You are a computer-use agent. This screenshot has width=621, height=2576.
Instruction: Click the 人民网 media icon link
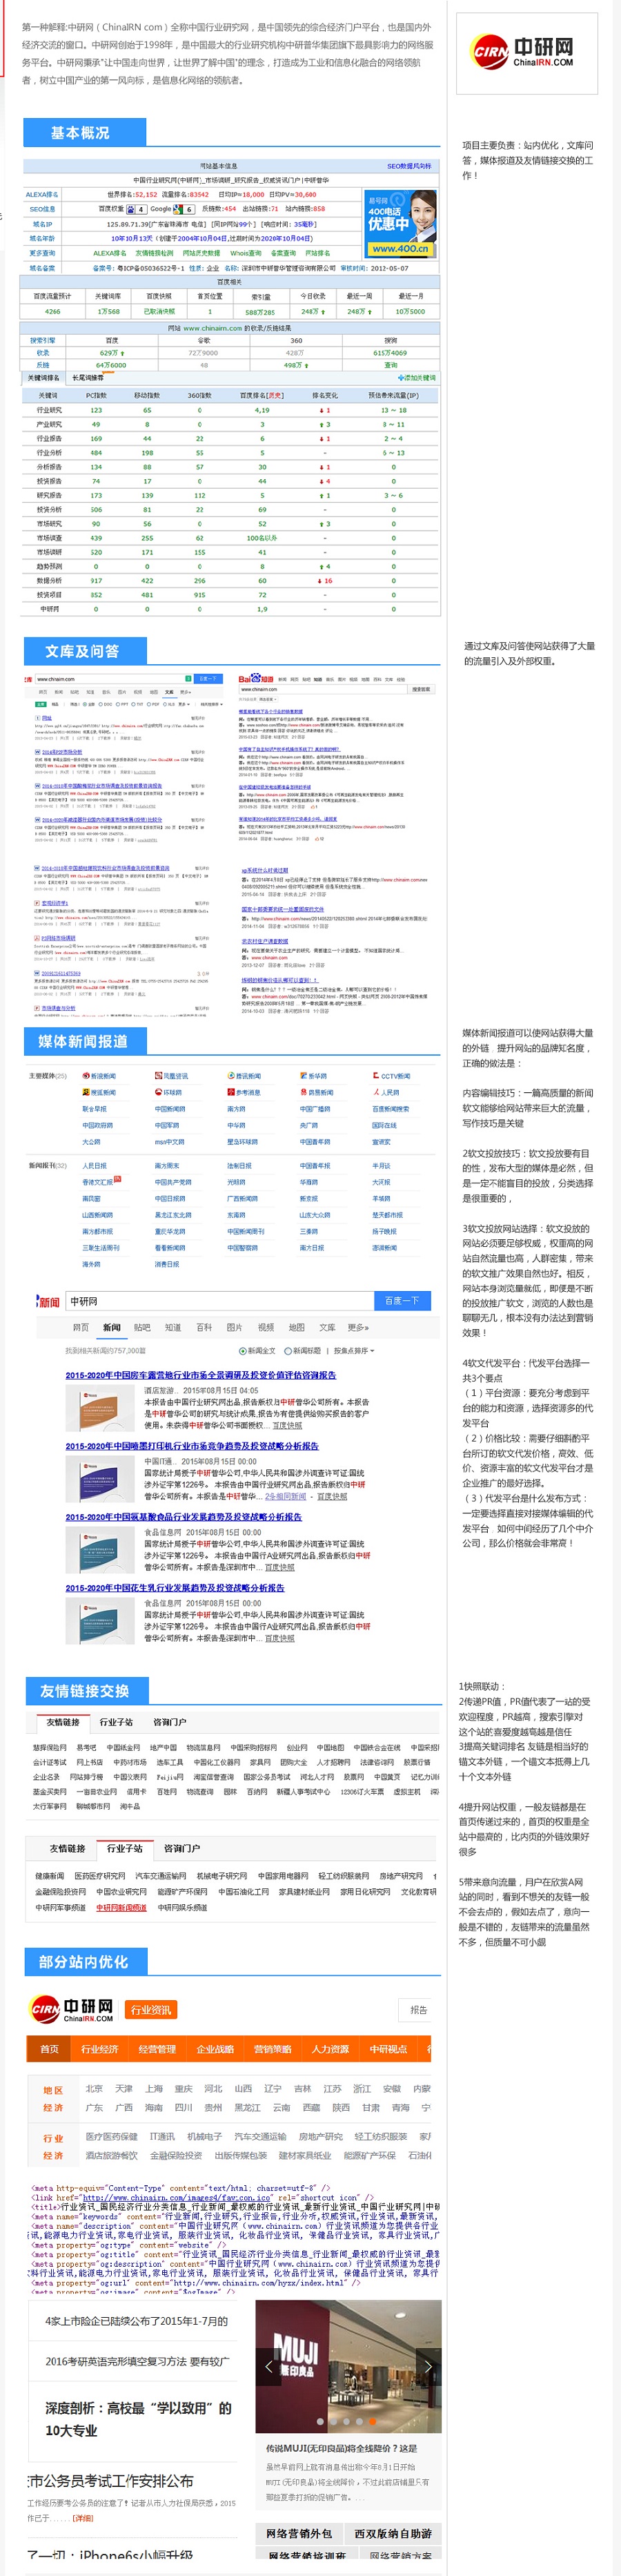(x=385, y=1092)
